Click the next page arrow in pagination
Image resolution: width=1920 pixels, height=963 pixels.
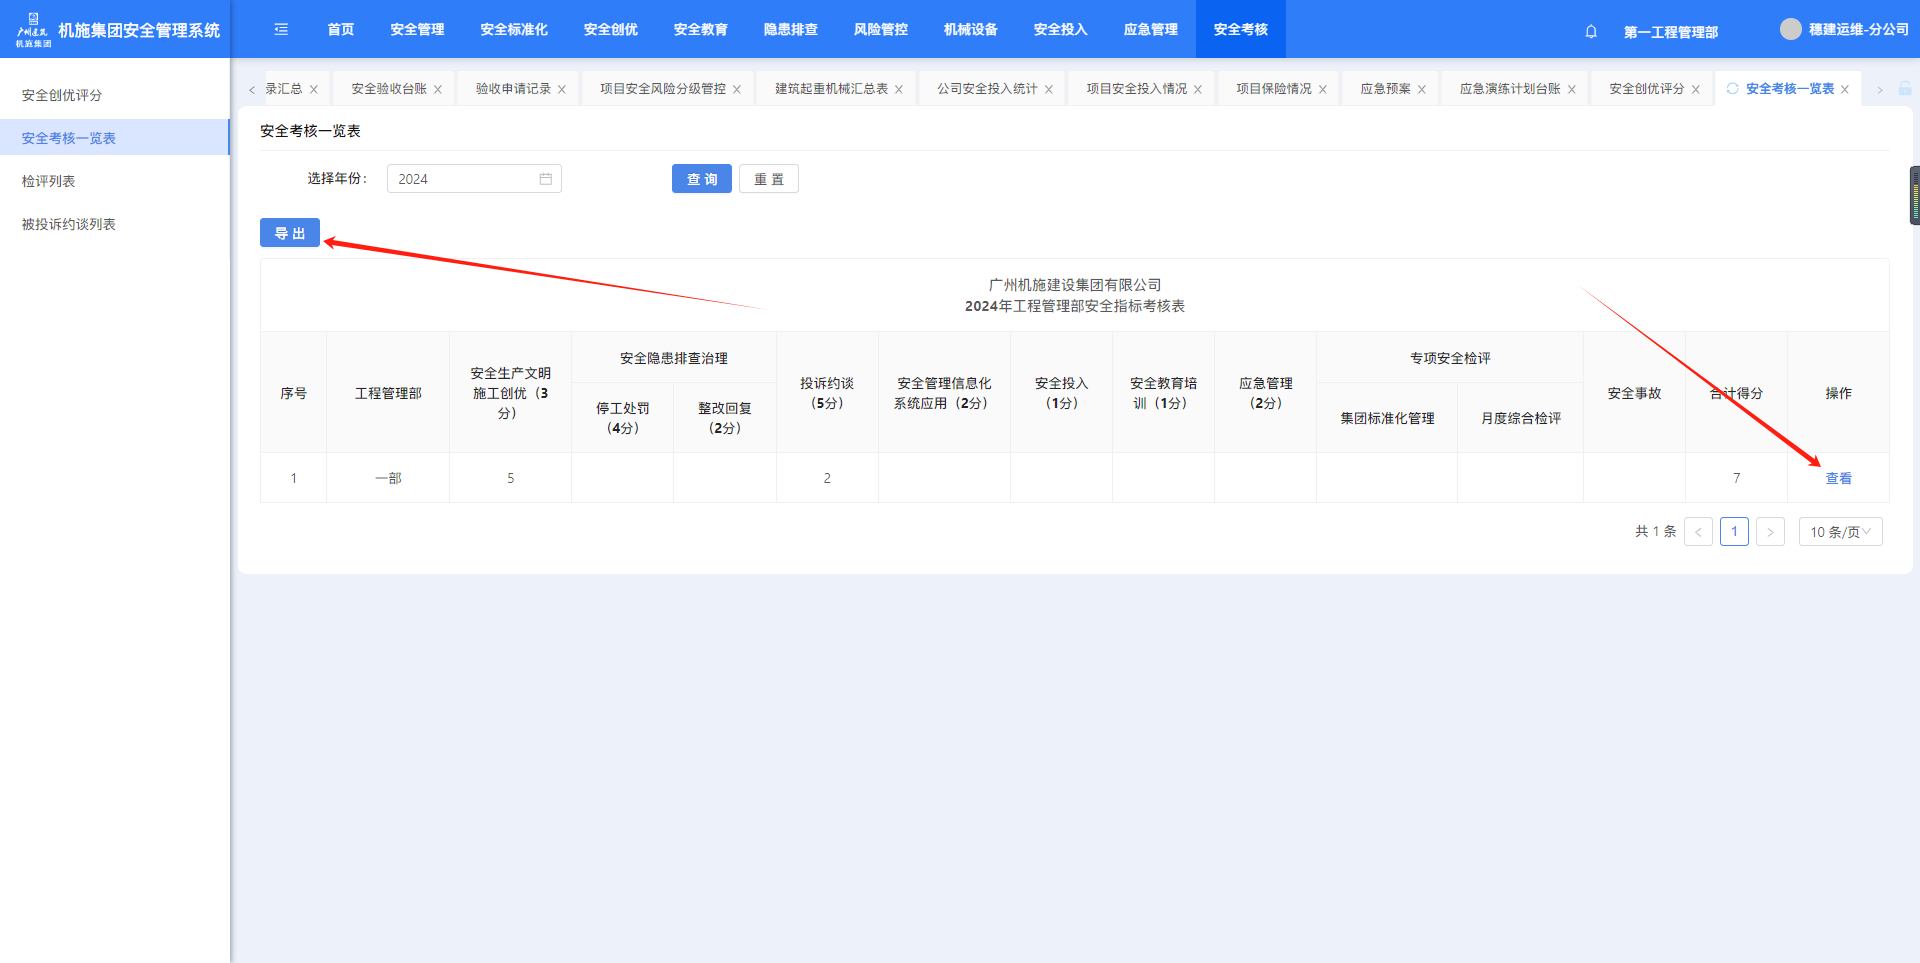click(x=1770, y=532)
